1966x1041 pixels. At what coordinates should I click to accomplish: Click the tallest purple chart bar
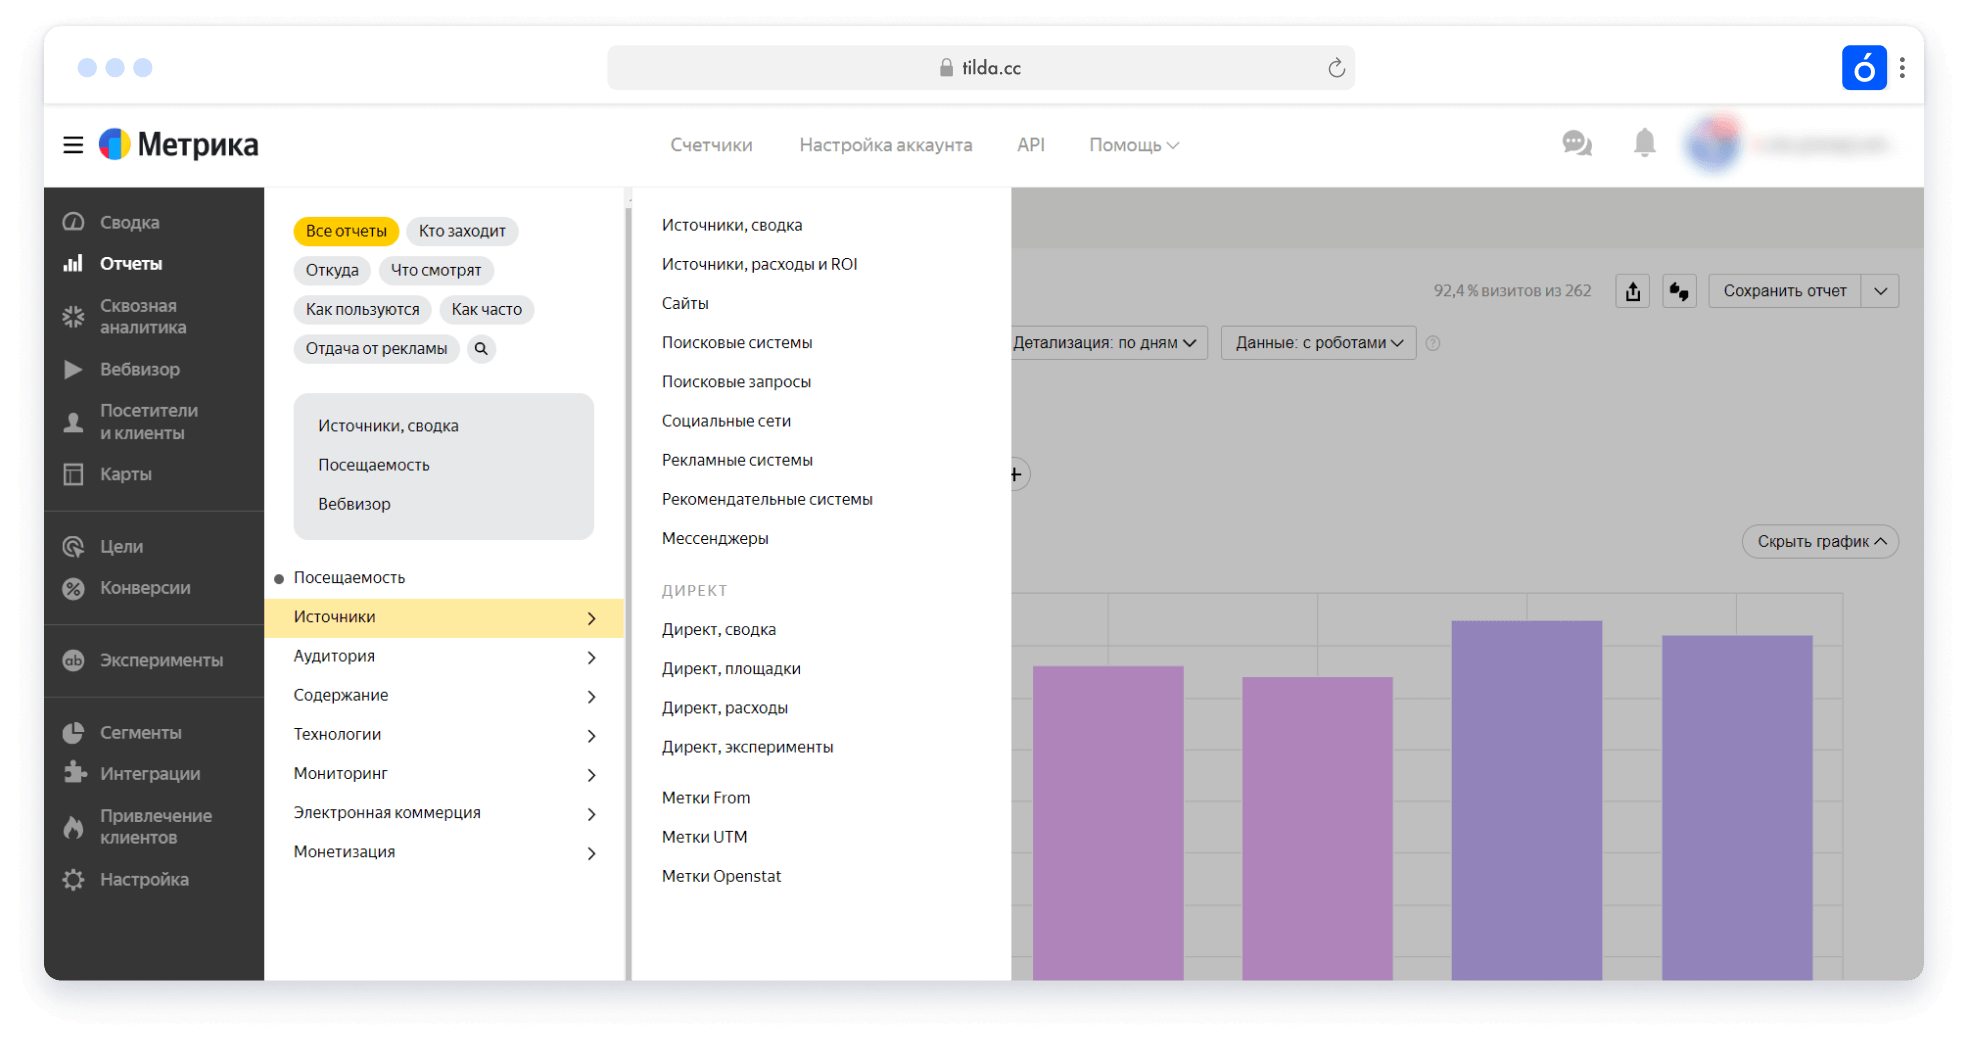1526,800
